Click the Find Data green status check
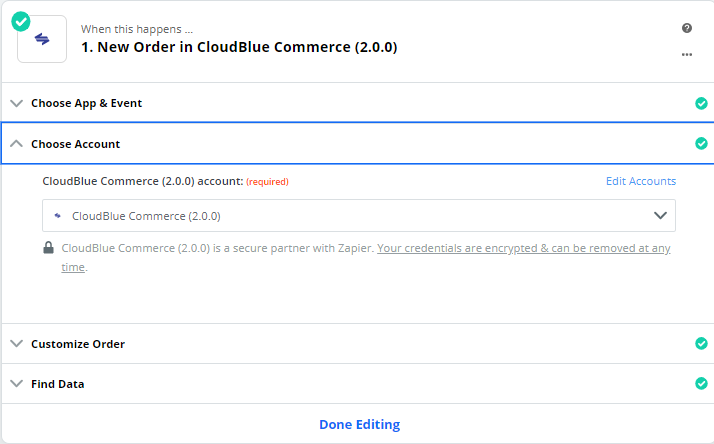714x444 pixels. click(x=701, y=383)
